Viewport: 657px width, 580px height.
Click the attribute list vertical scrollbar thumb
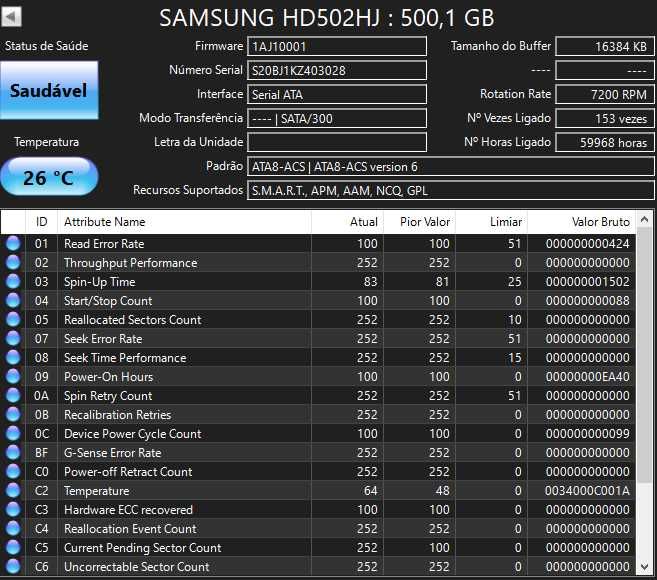click(644, 356)
